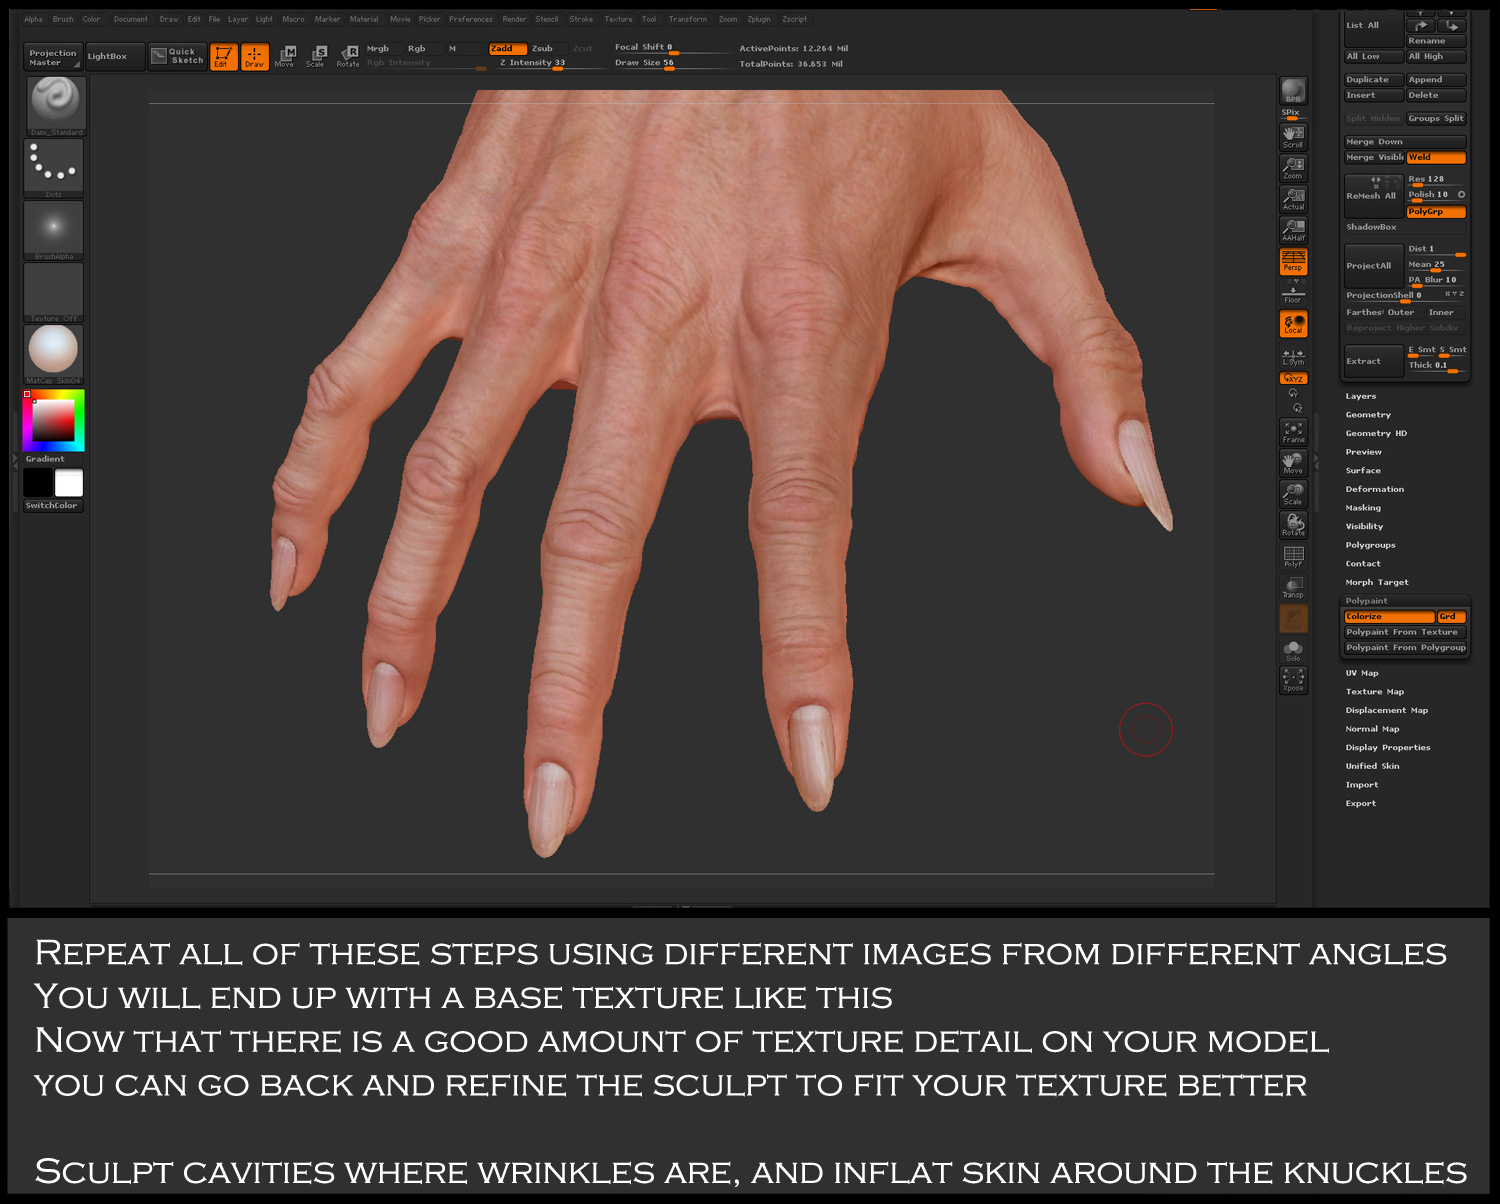Screen dimensions: 1500x1204
Task: Click the Zoom document icon
Action: [x=1293, y=168]
